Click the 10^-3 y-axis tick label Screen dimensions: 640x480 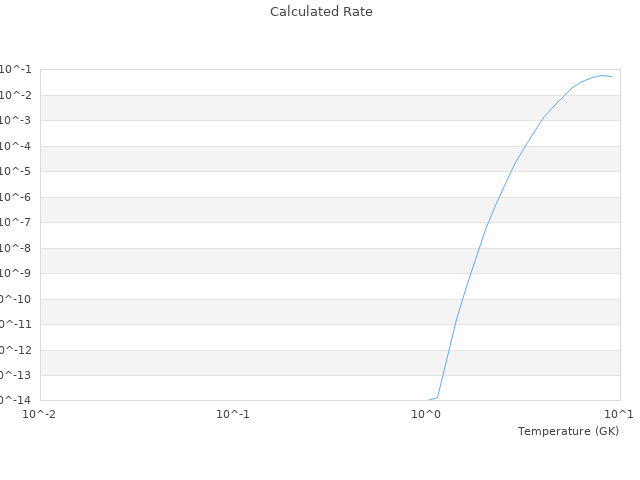click(15, 121)
